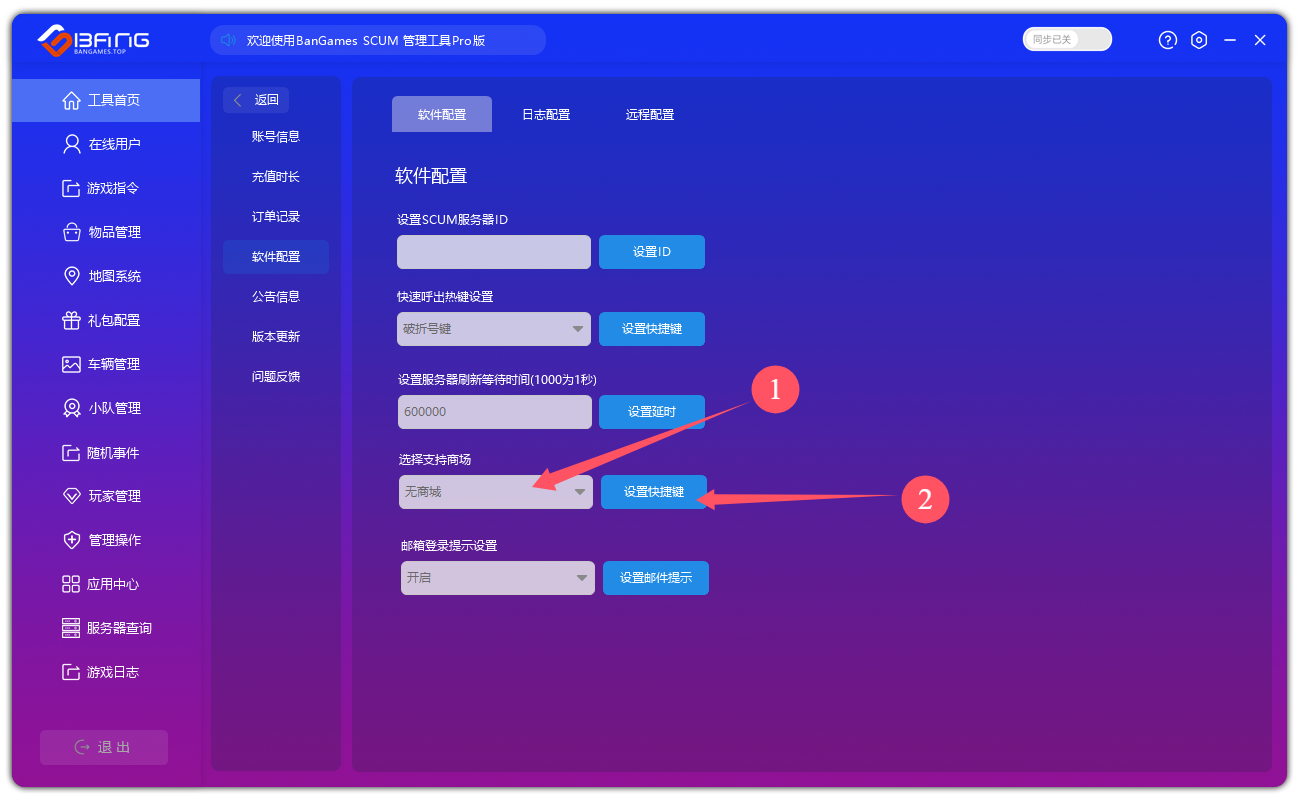Click the badge icon beside 小队管理
1300x800 pixels.
click(x=71, y=408)
